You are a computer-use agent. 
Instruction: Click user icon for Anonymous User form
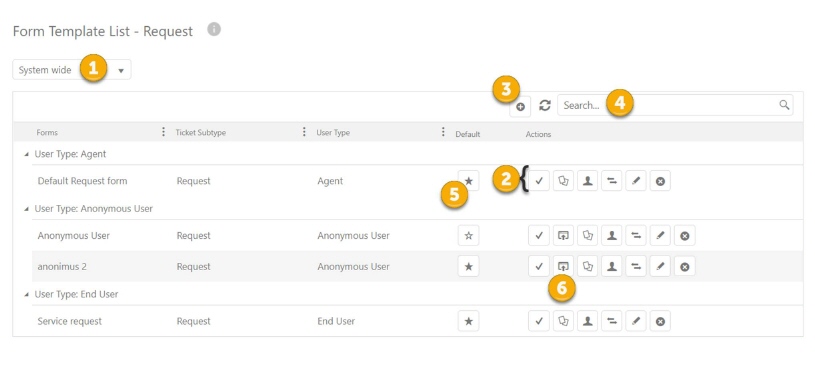click(x=612, y=235)
